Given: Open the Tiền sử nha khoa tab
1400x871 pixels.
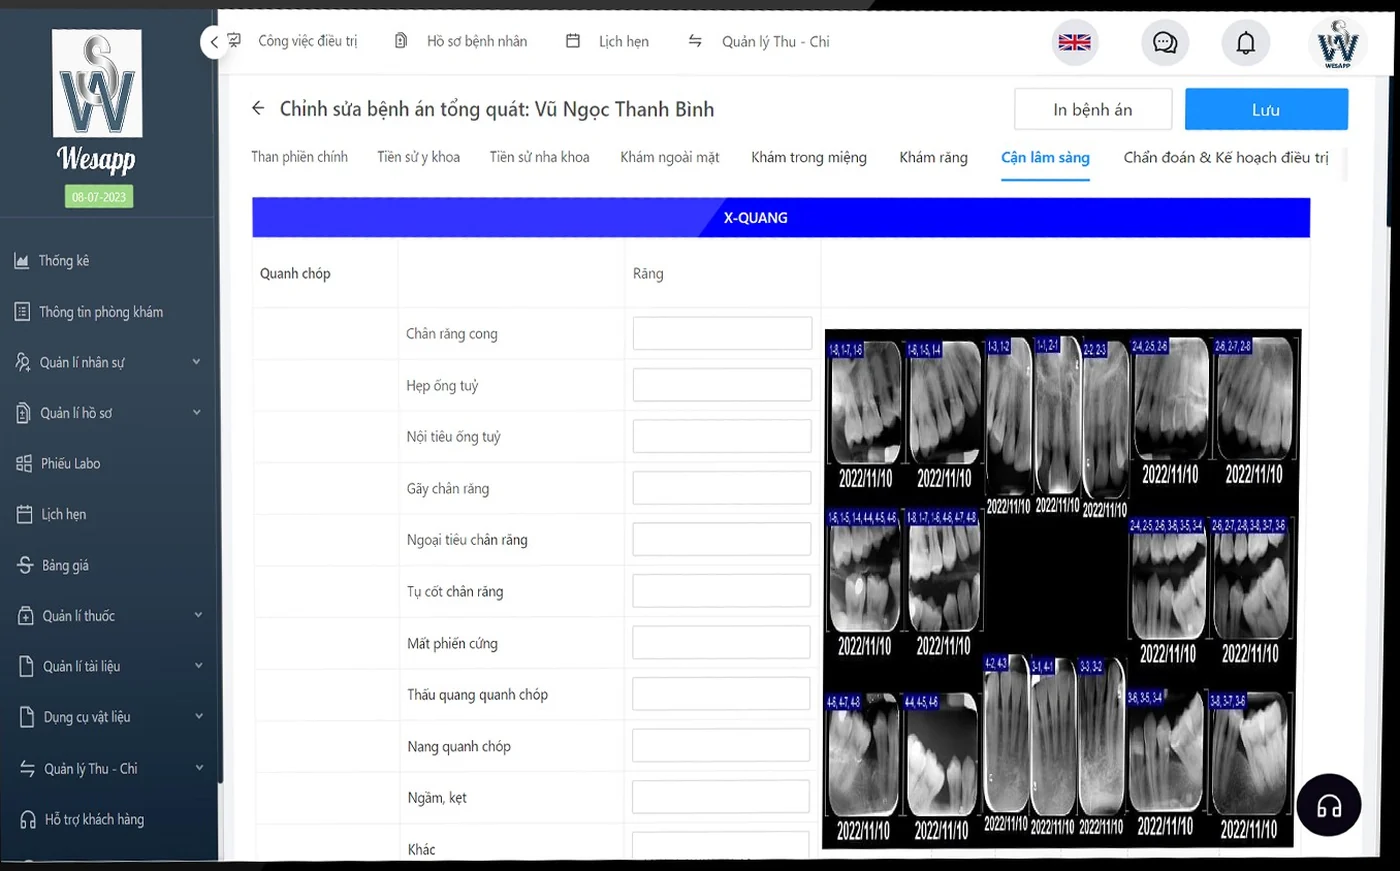Looking at the screenshot, I should point(540,157).
